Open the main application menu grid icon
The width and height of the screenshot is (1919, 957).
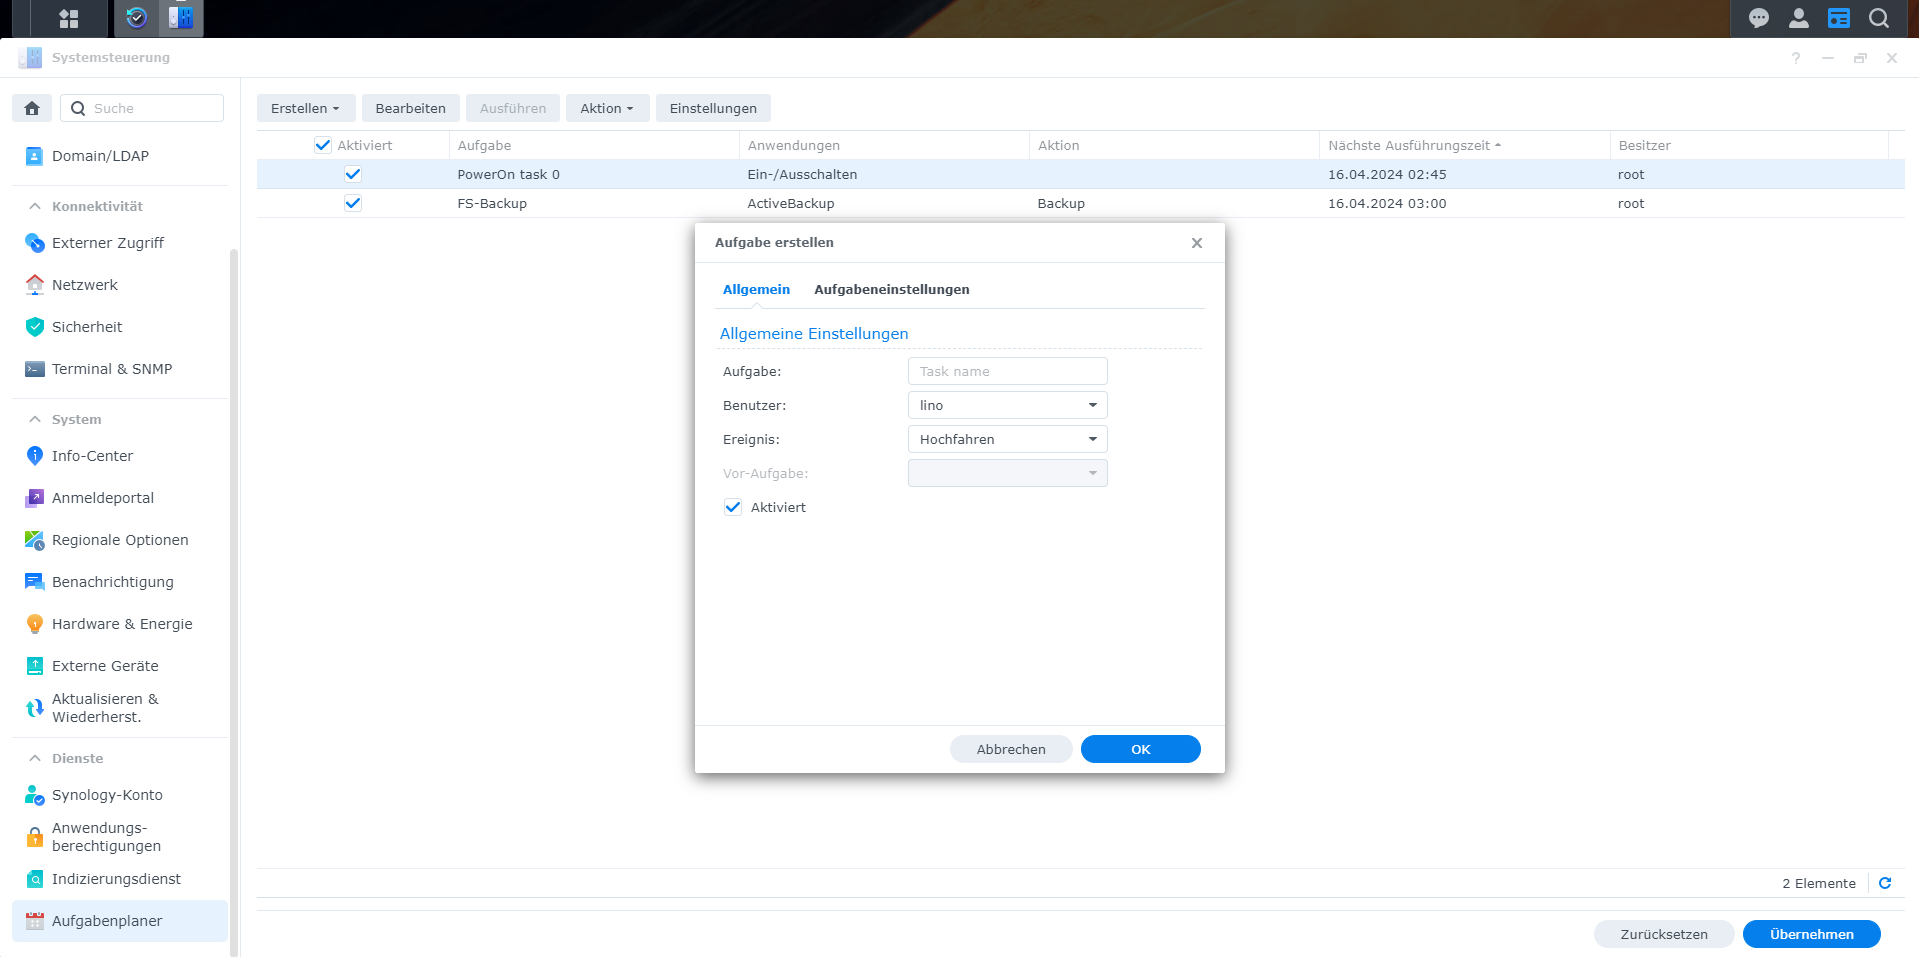[70, 18]
